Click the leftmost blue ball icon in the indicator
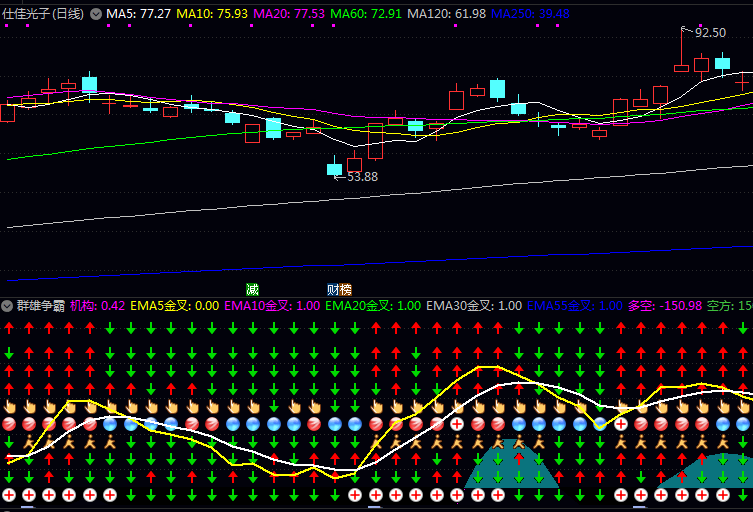Image resolution: width=753 pixels, height=512 pixels. tap(111, 424)
